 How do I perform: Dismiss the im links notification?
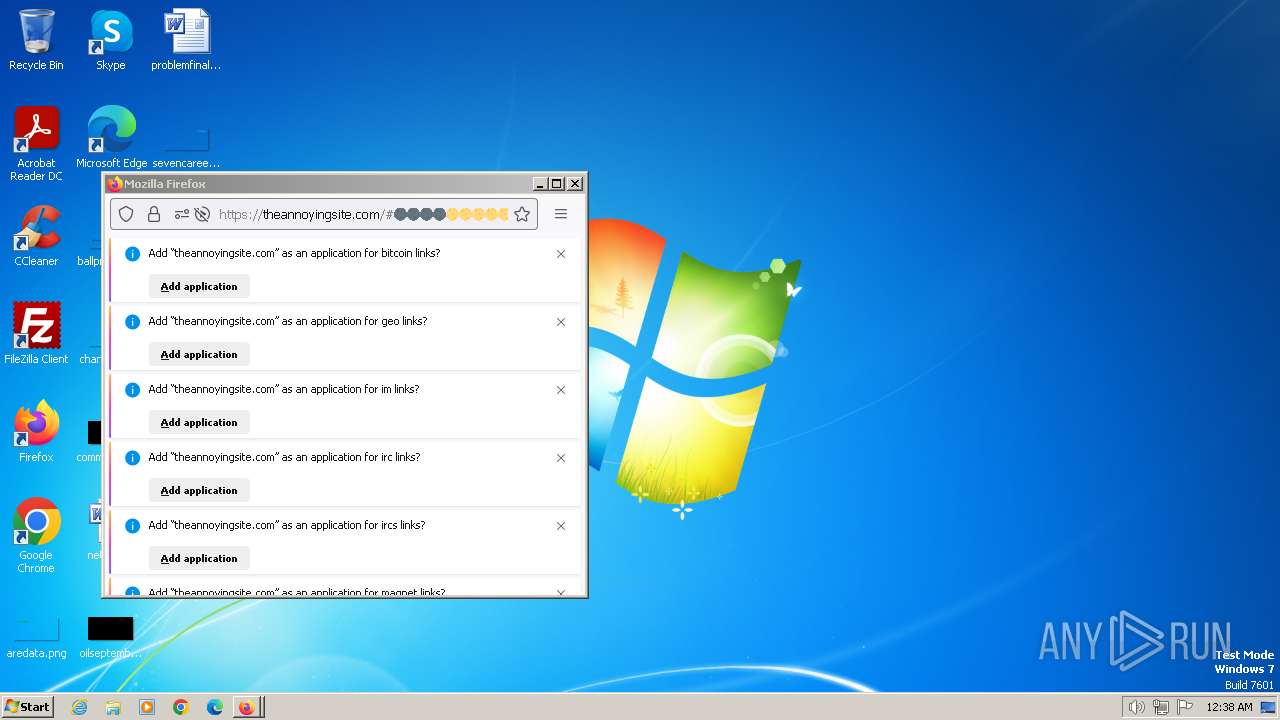(561, 390)
